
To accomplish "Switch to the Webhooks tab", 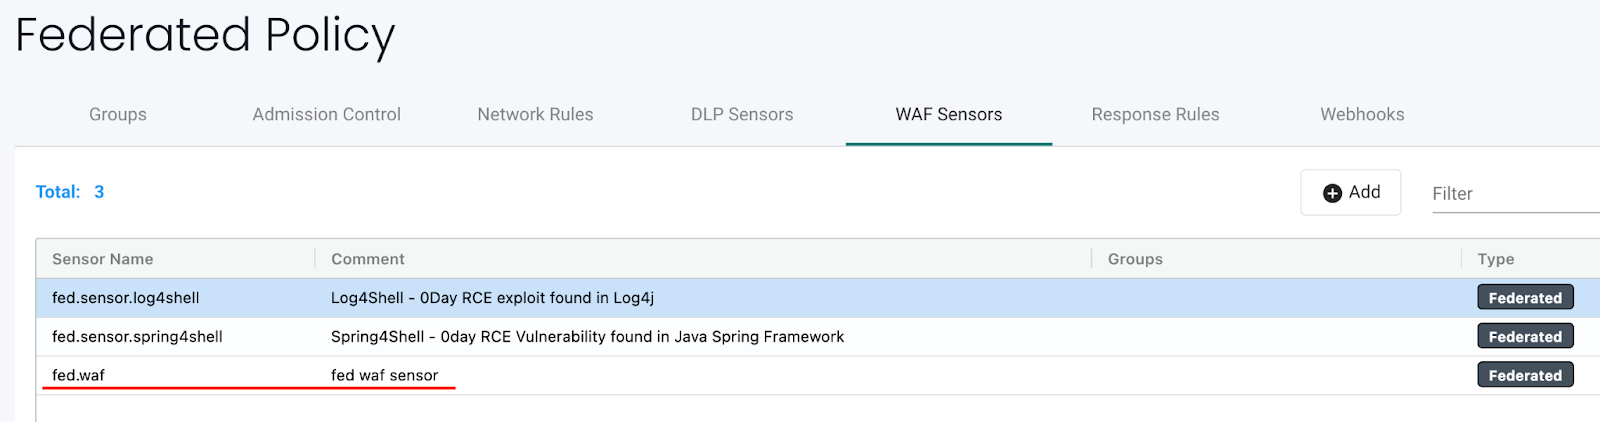I will 1362,114.
